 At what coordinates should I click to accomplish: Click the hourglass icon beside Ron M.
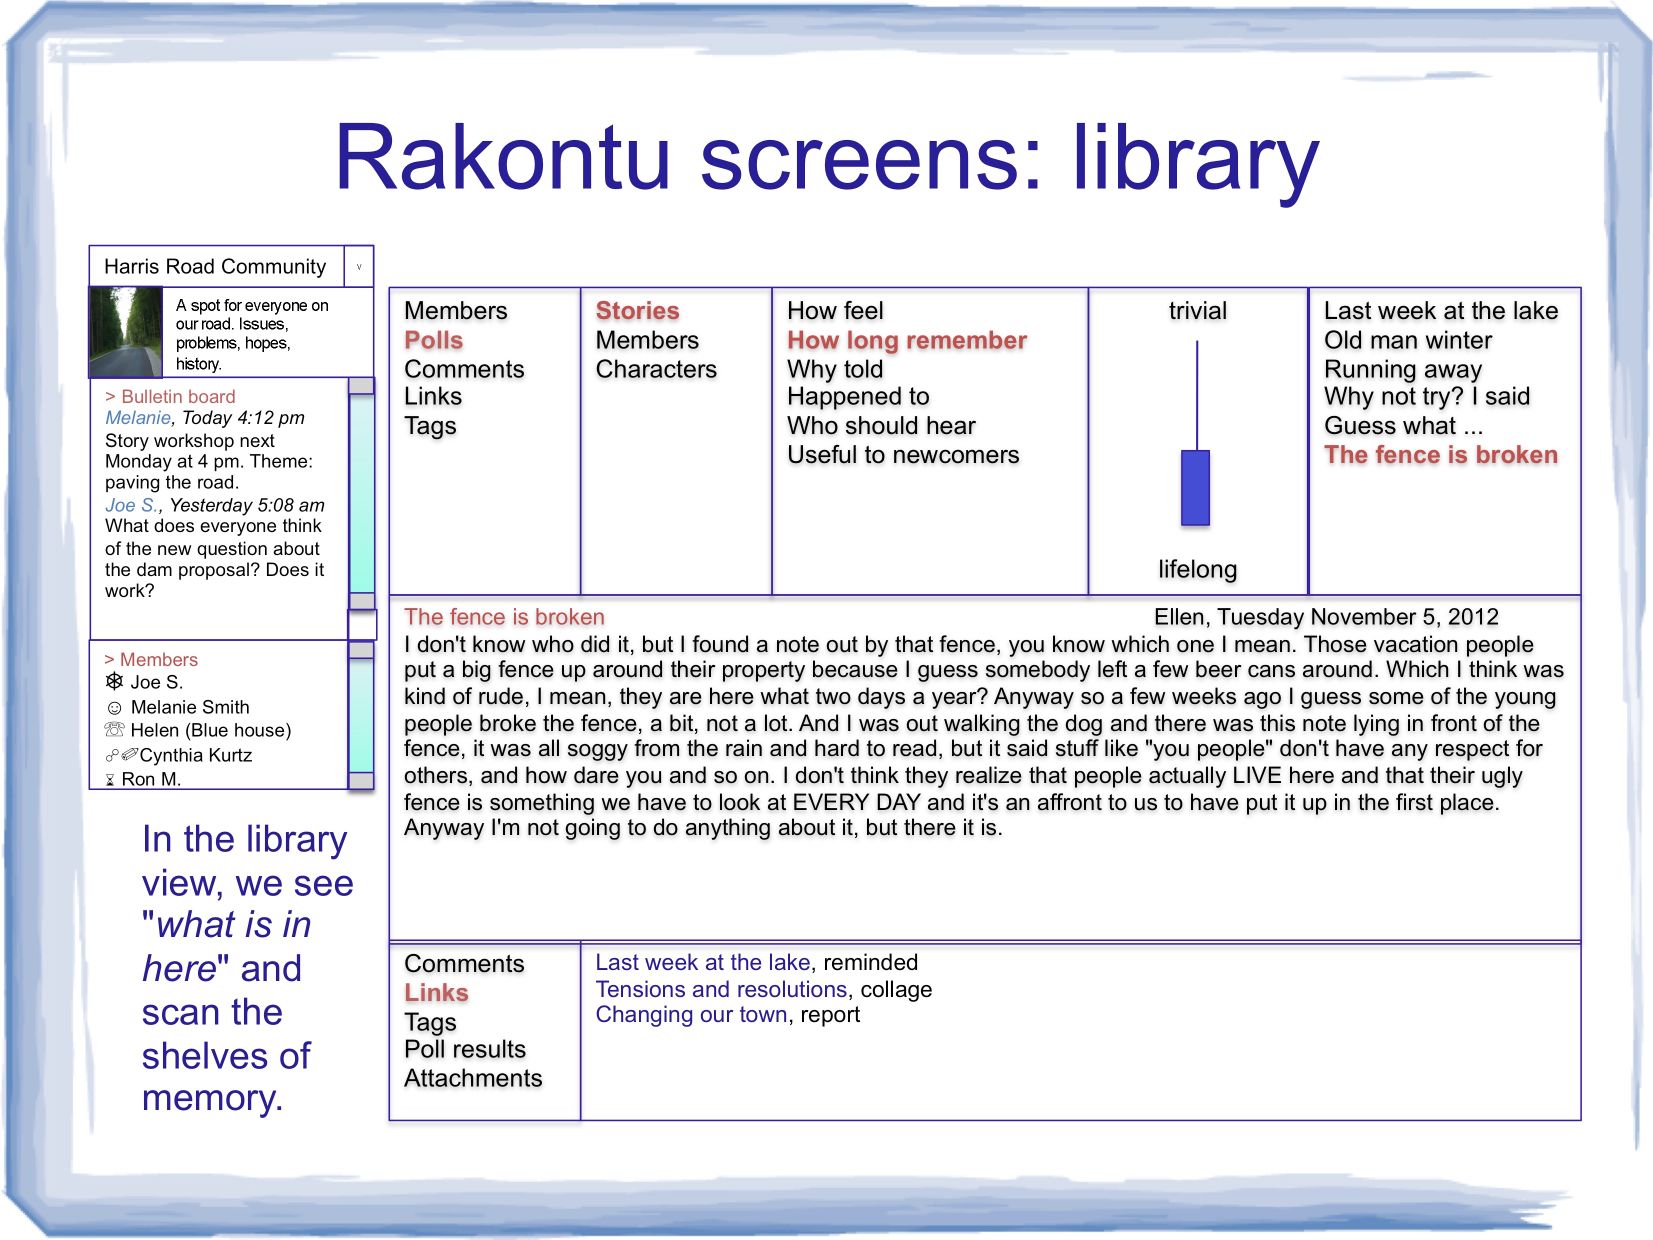(x=110, y=780)
